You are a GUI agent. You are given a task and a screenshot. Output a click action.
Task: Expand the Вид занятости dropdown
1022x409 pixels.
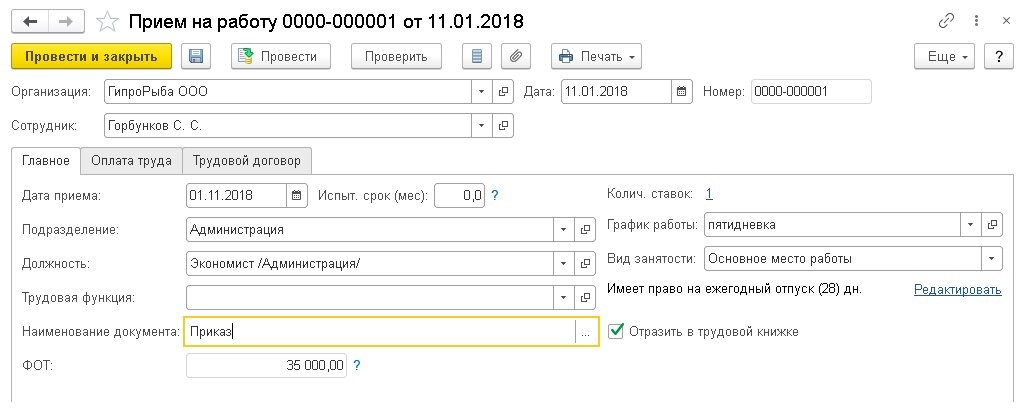[x=992, y=258]
